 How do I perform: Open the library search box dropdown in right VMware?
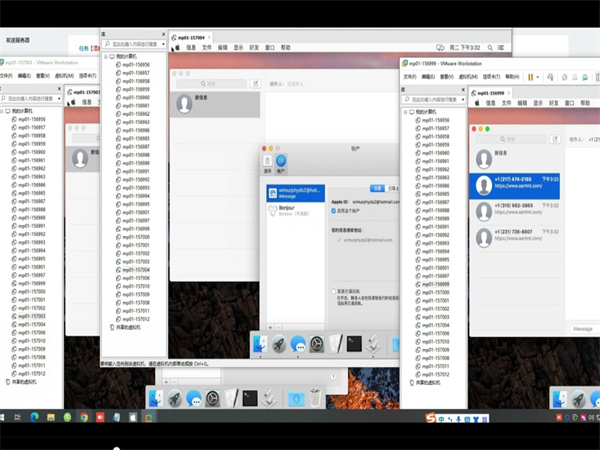[x=463, y=97]
